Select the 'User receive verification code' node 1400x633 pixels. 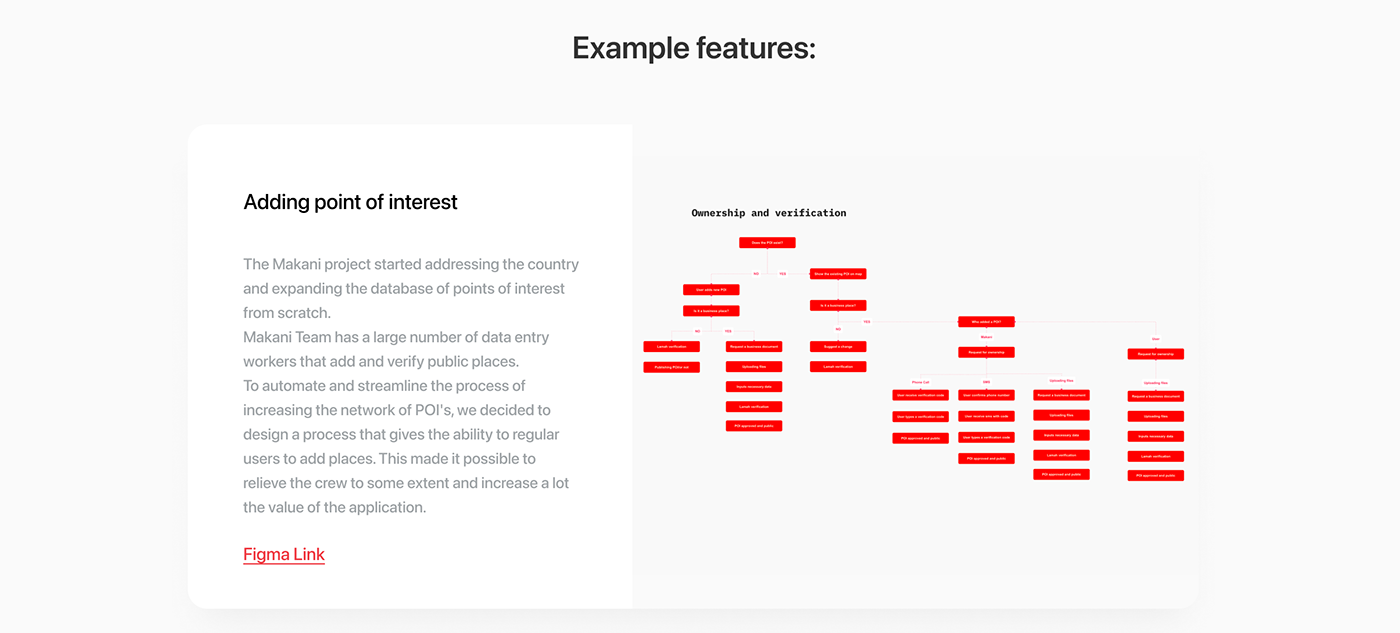click(920, 395)
